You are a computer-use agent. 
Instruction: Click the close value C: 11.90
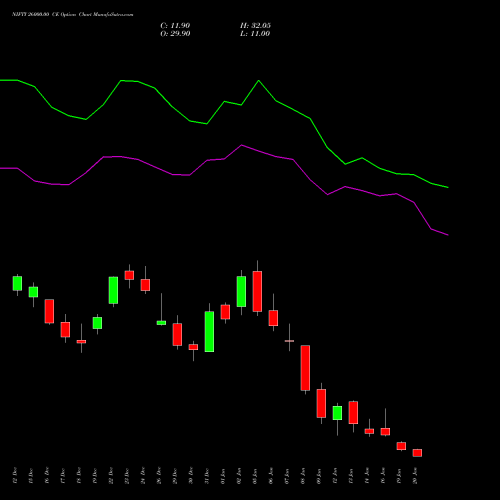175,26
